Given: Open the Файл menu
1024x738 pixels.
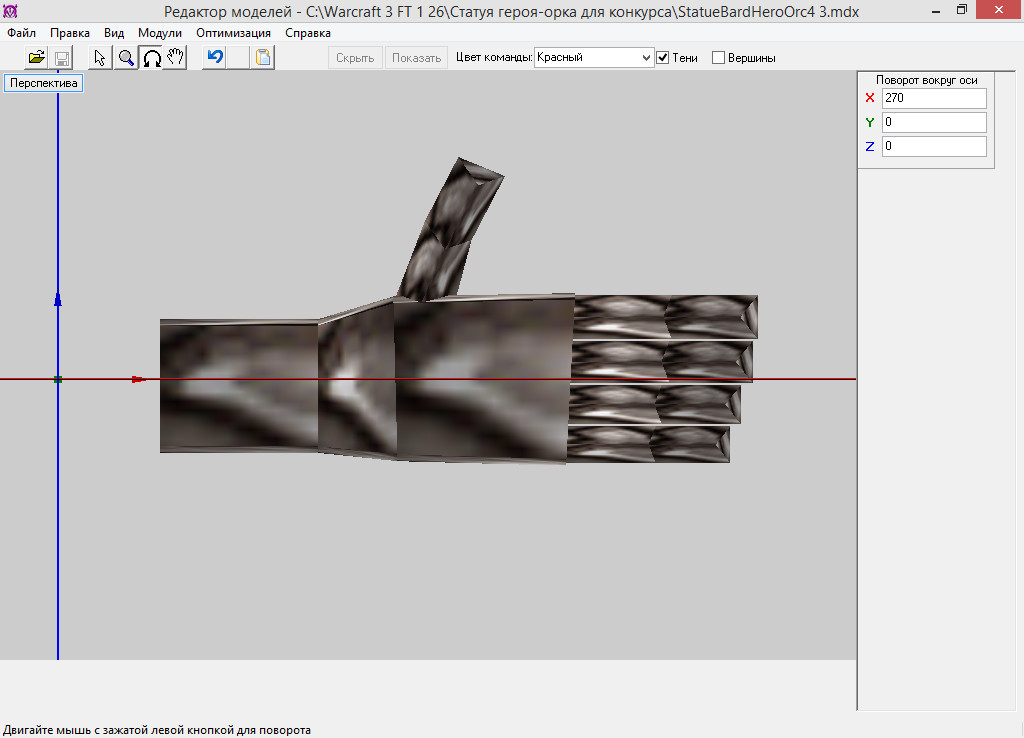Looking at the screenshot, I should tap(21, 33).
